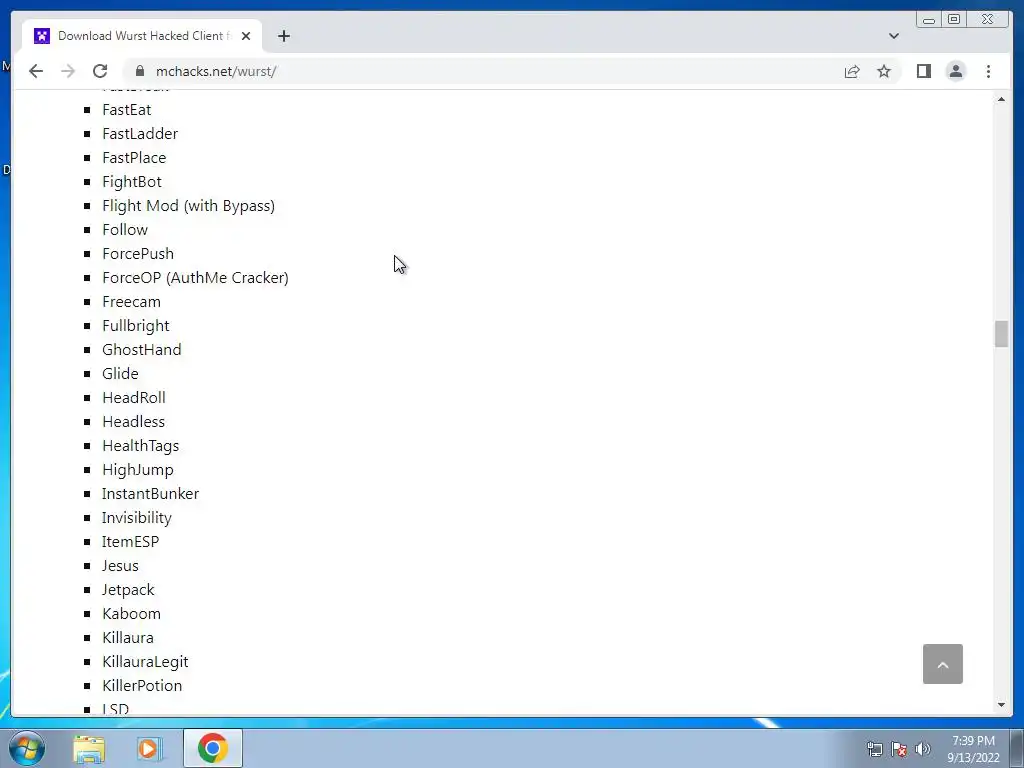Viewport: 1024px width, 768px height.
Task: Click the Glide list item
Action: point(120,374)
